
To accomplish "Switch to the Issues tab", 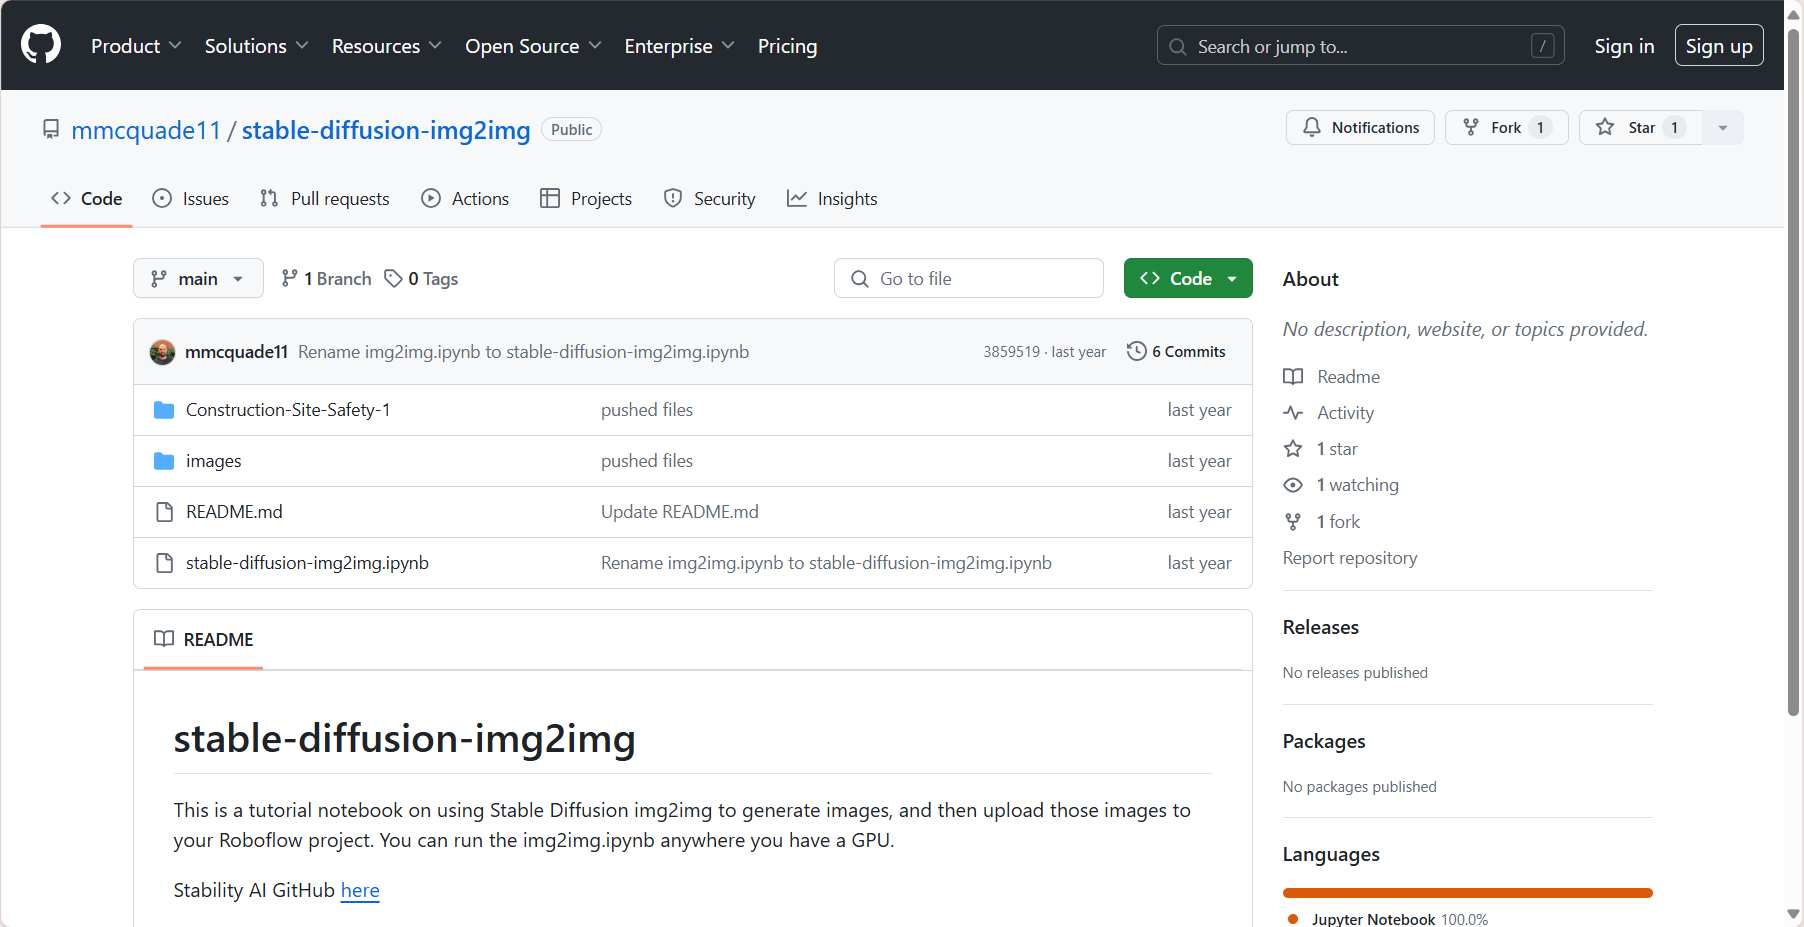I will click(190, 199).
